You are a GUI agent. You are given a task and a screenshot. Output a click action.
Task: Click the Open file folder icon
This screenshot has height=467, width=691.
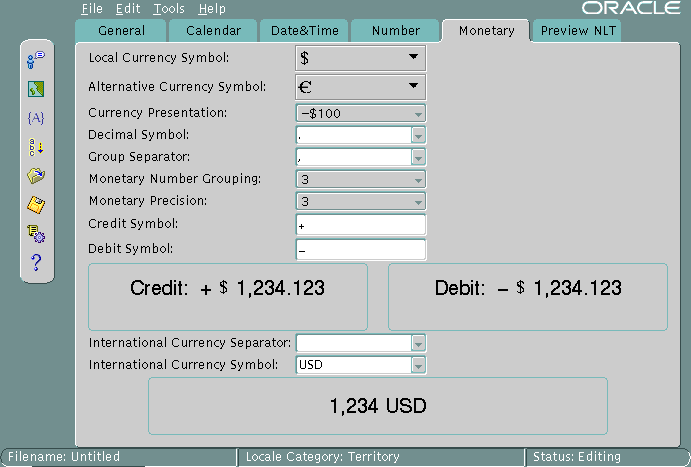pos(36,176)
